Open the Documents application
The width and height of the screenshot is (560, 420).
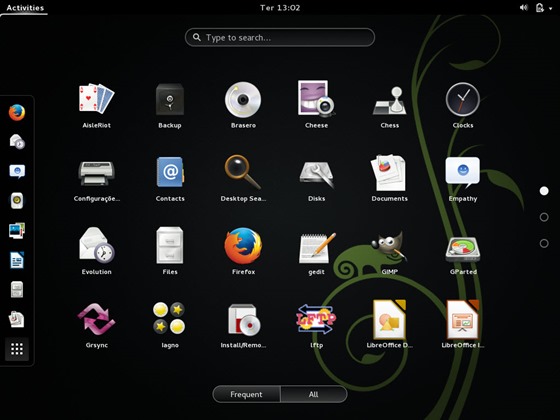[389, 173]
